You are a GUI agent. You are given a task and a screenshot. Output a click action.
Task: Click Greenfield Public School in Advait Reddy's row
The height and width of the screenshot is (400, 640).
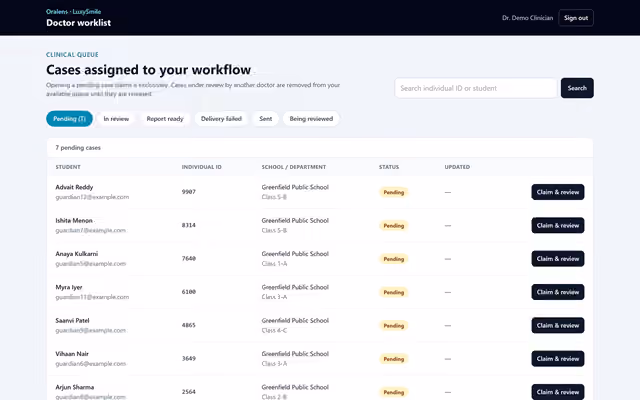(x=295, y=187)
